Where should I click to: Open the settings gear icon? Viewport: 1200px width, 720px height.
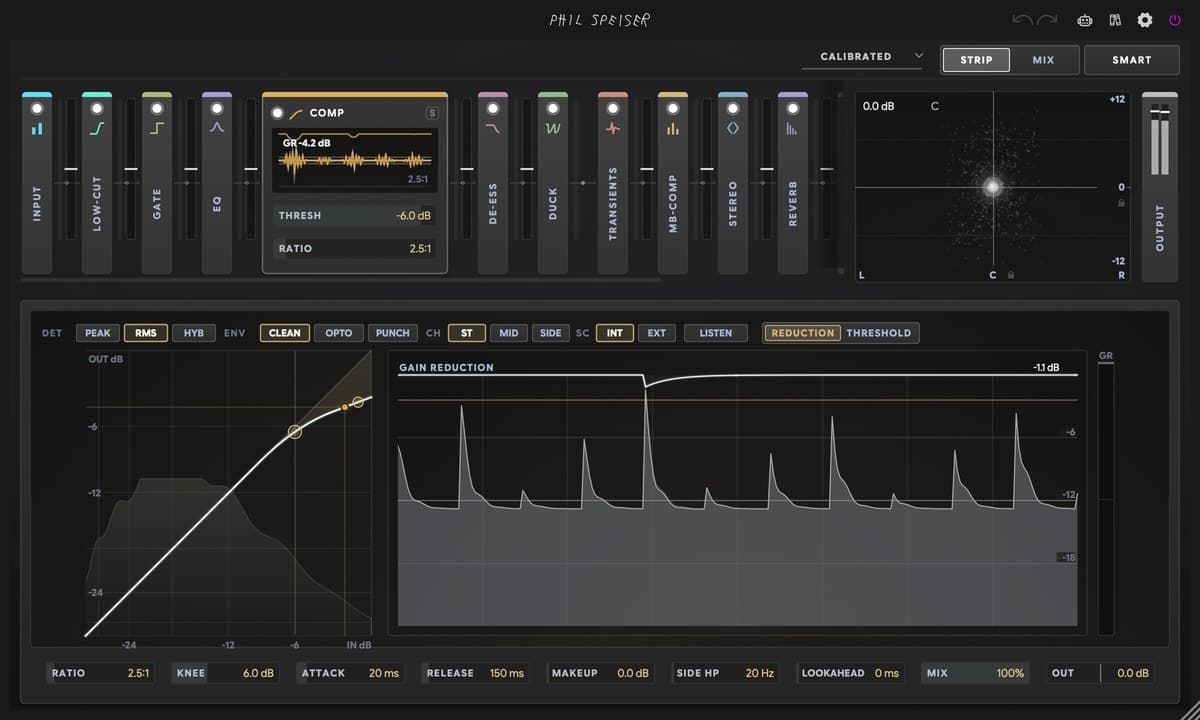1145,20
